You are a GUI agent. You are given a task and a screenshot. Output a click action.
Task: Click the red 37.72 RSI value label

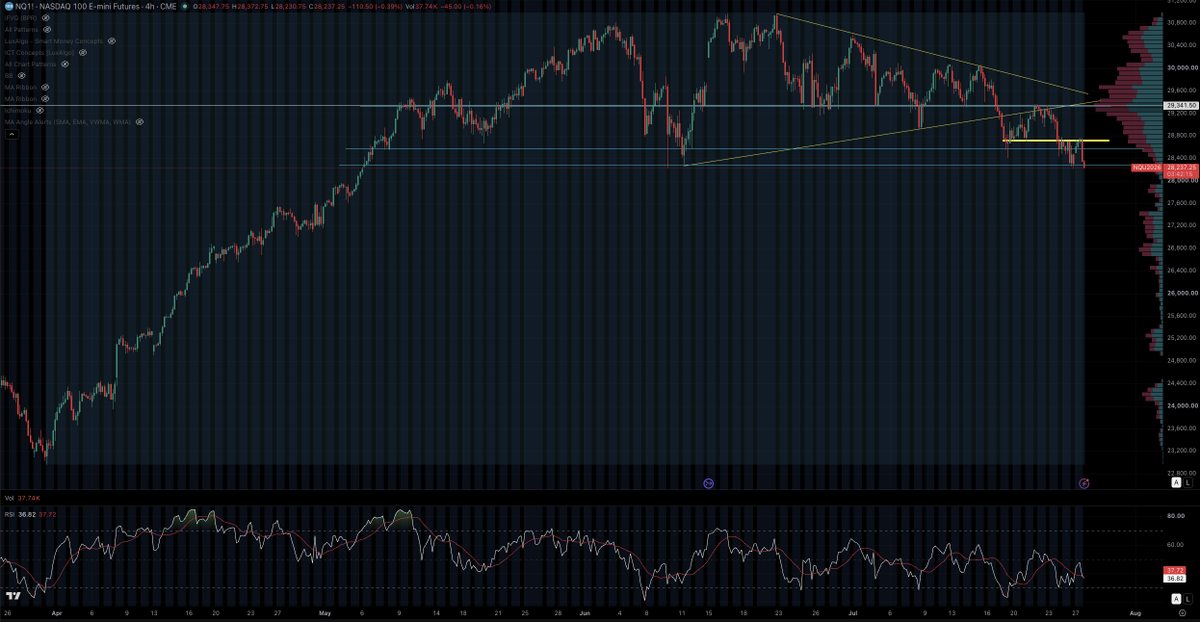1176,570
